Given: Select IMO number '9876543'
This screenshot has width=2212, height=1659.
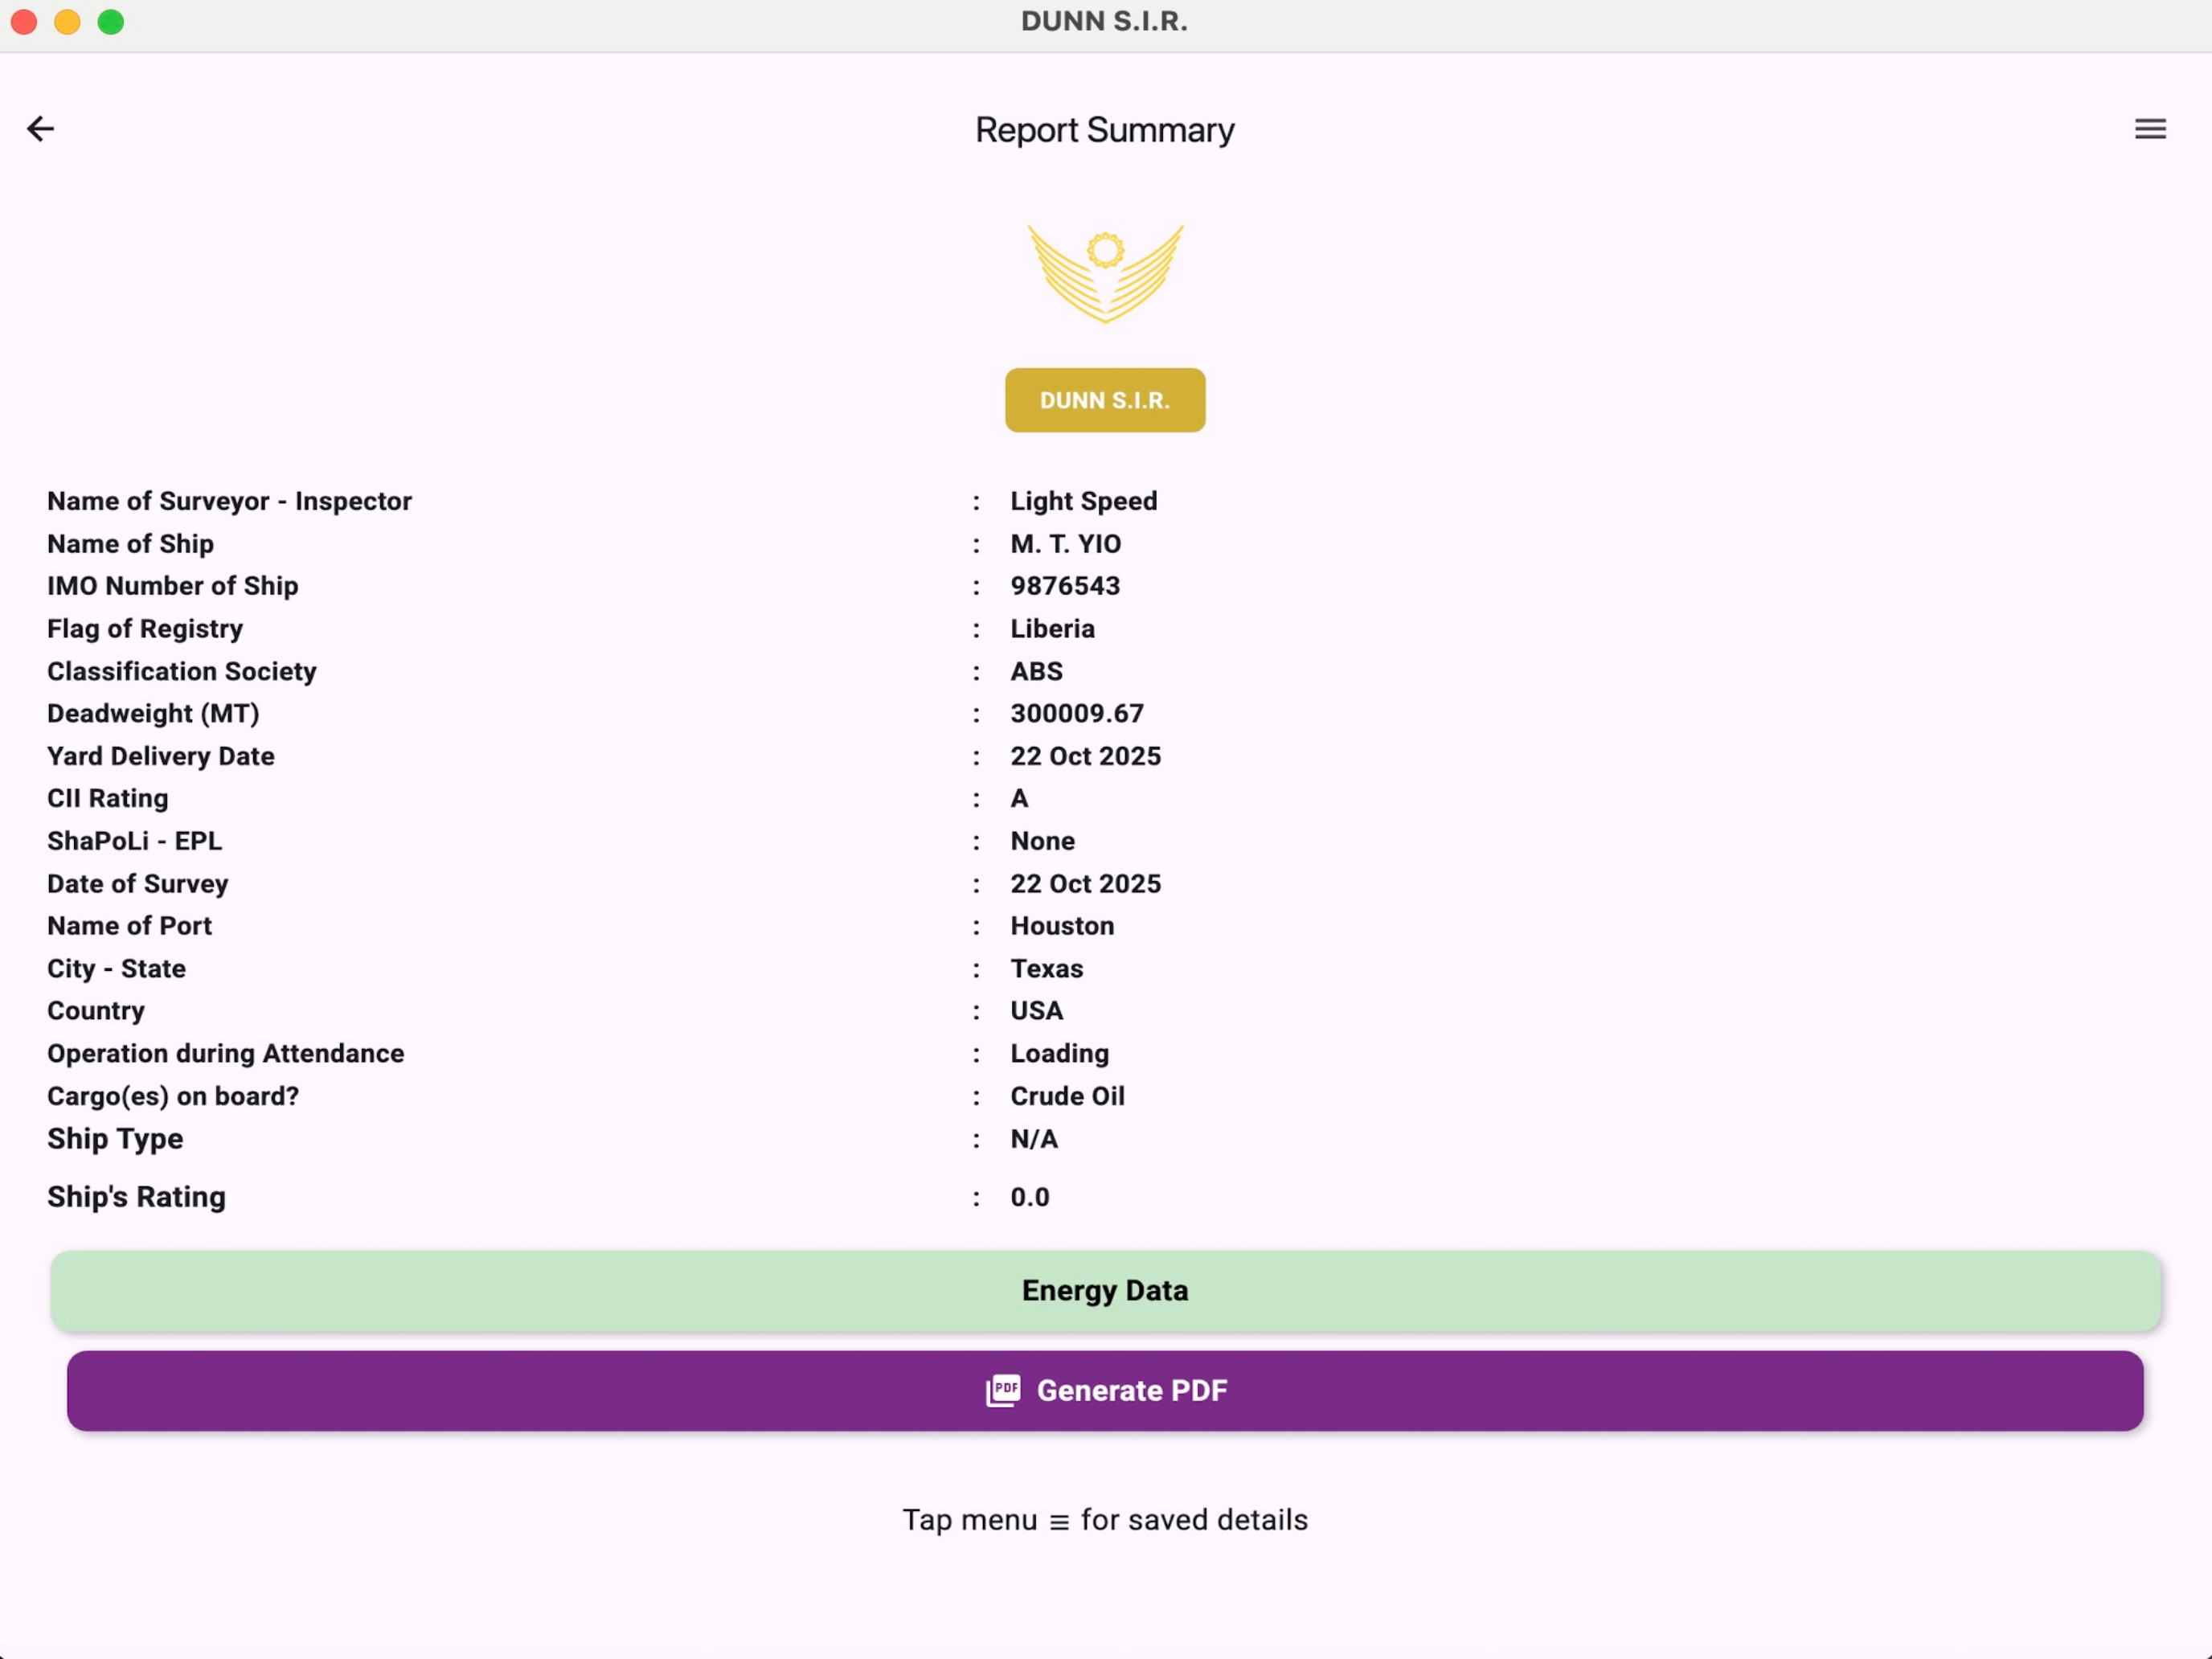Looking at the screenshot, I should click(x=1065, y=586).
